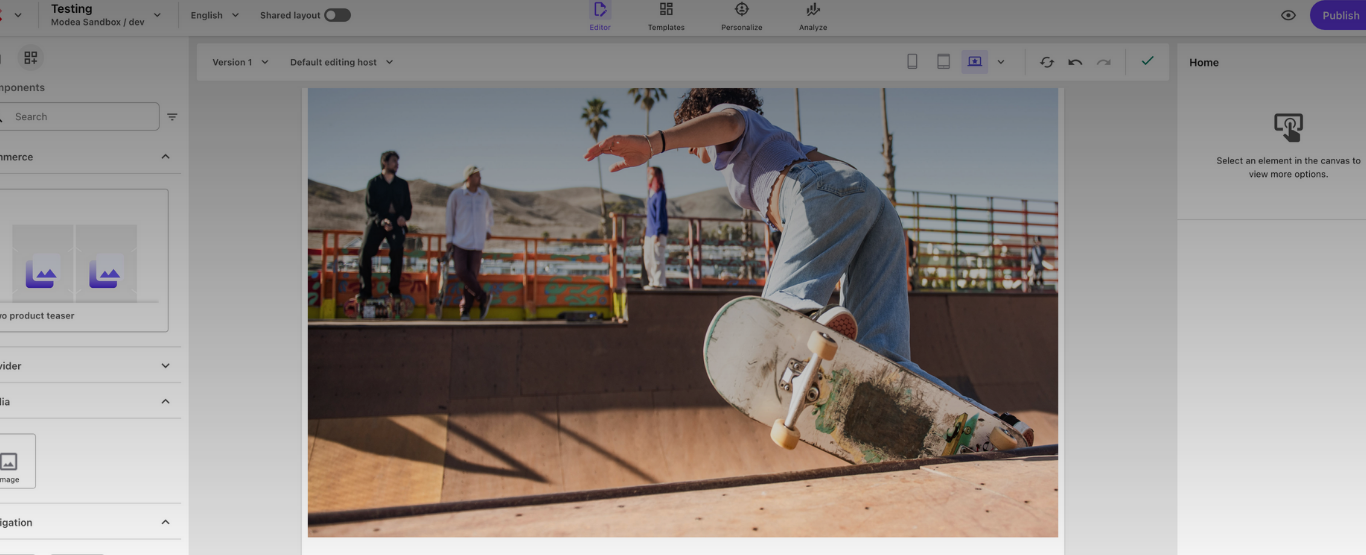
Task: Click the undo icon
Action: click(1075, 62)
